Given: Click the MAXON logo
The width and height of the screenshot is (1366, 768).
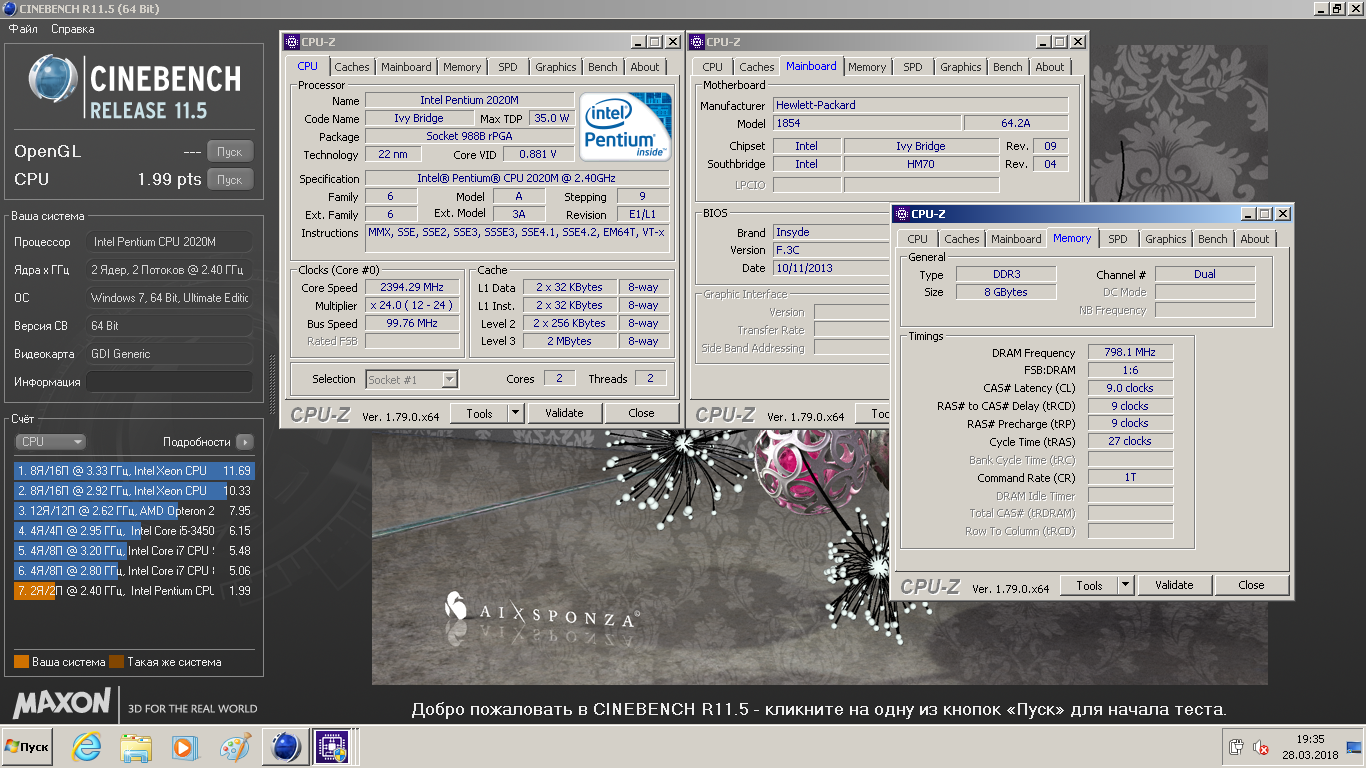Looking at the screenshot, I should (61, 703).
